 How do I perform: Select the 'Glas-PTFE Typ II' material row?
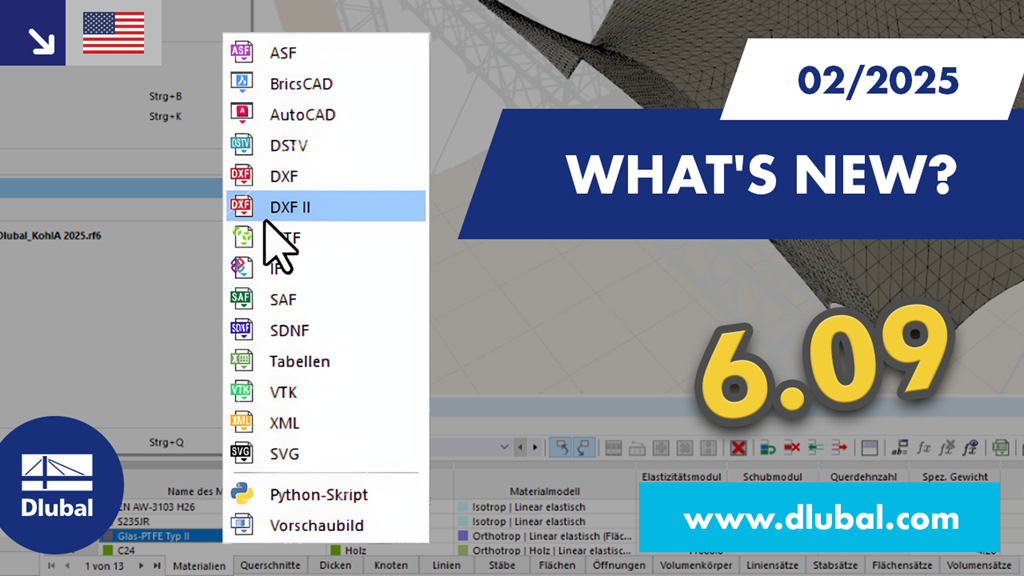click(161, 536)
